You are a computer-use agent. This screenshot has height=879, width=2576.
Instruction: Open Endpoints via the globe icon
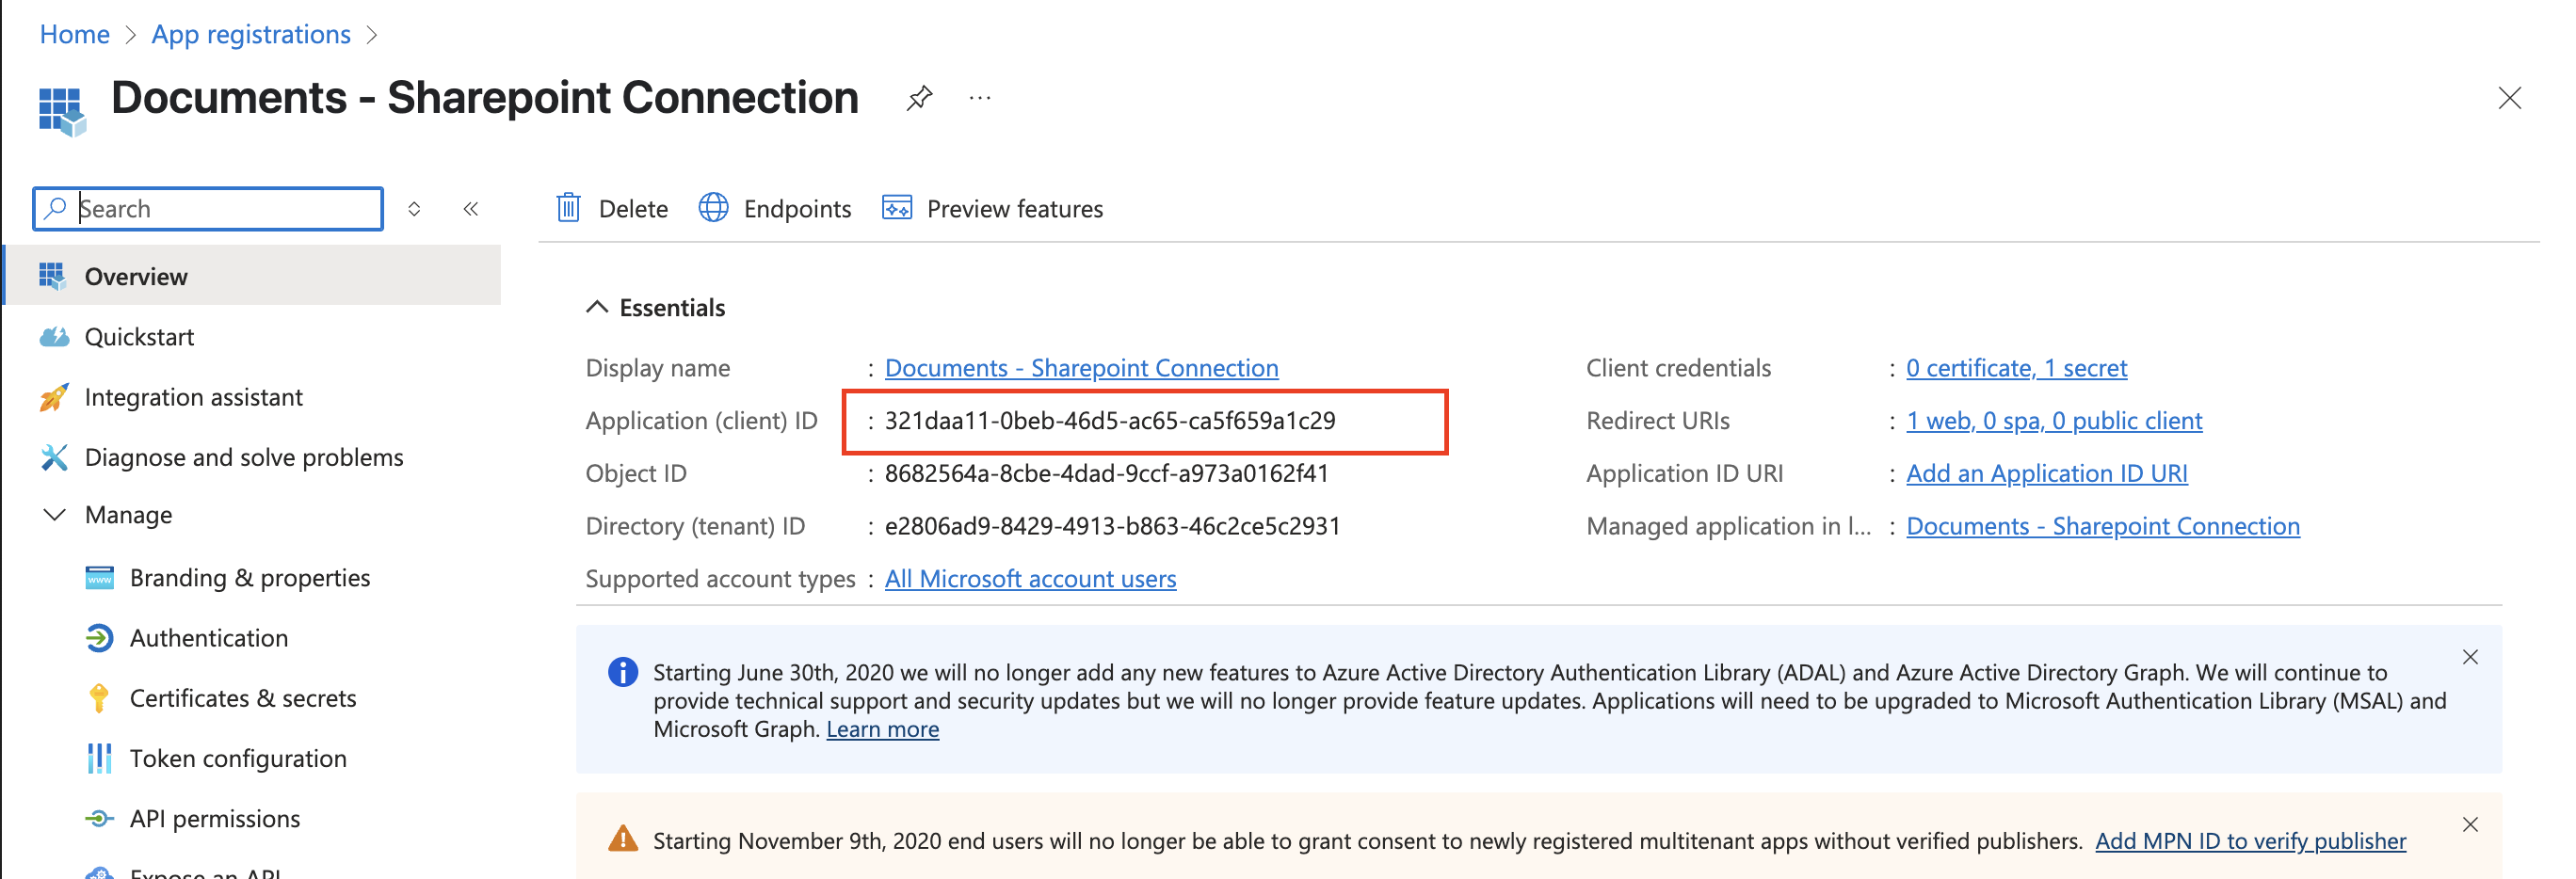[712, 208]
